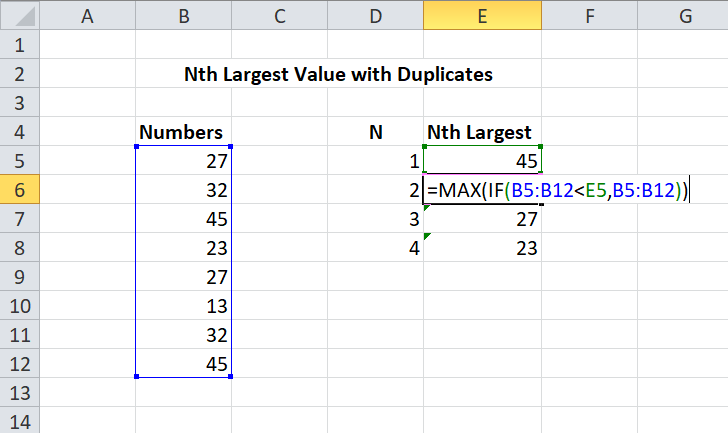This screenshot has height=433, width=728.
Task: Select column G header
Action: 683,16
